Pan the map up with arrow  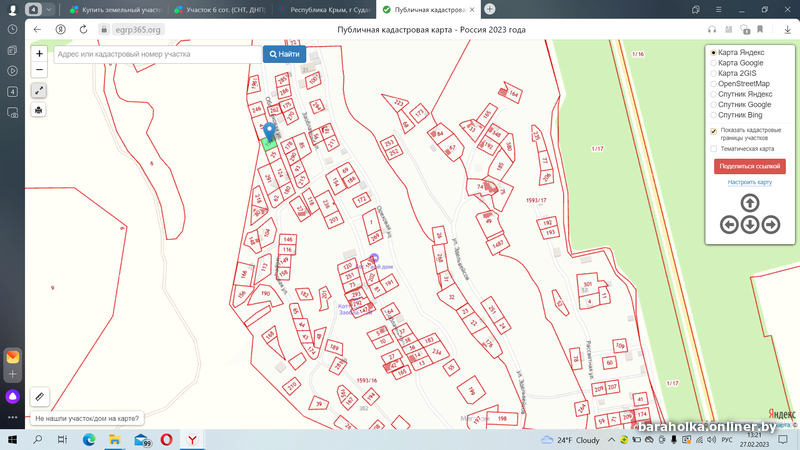[749, 203]
